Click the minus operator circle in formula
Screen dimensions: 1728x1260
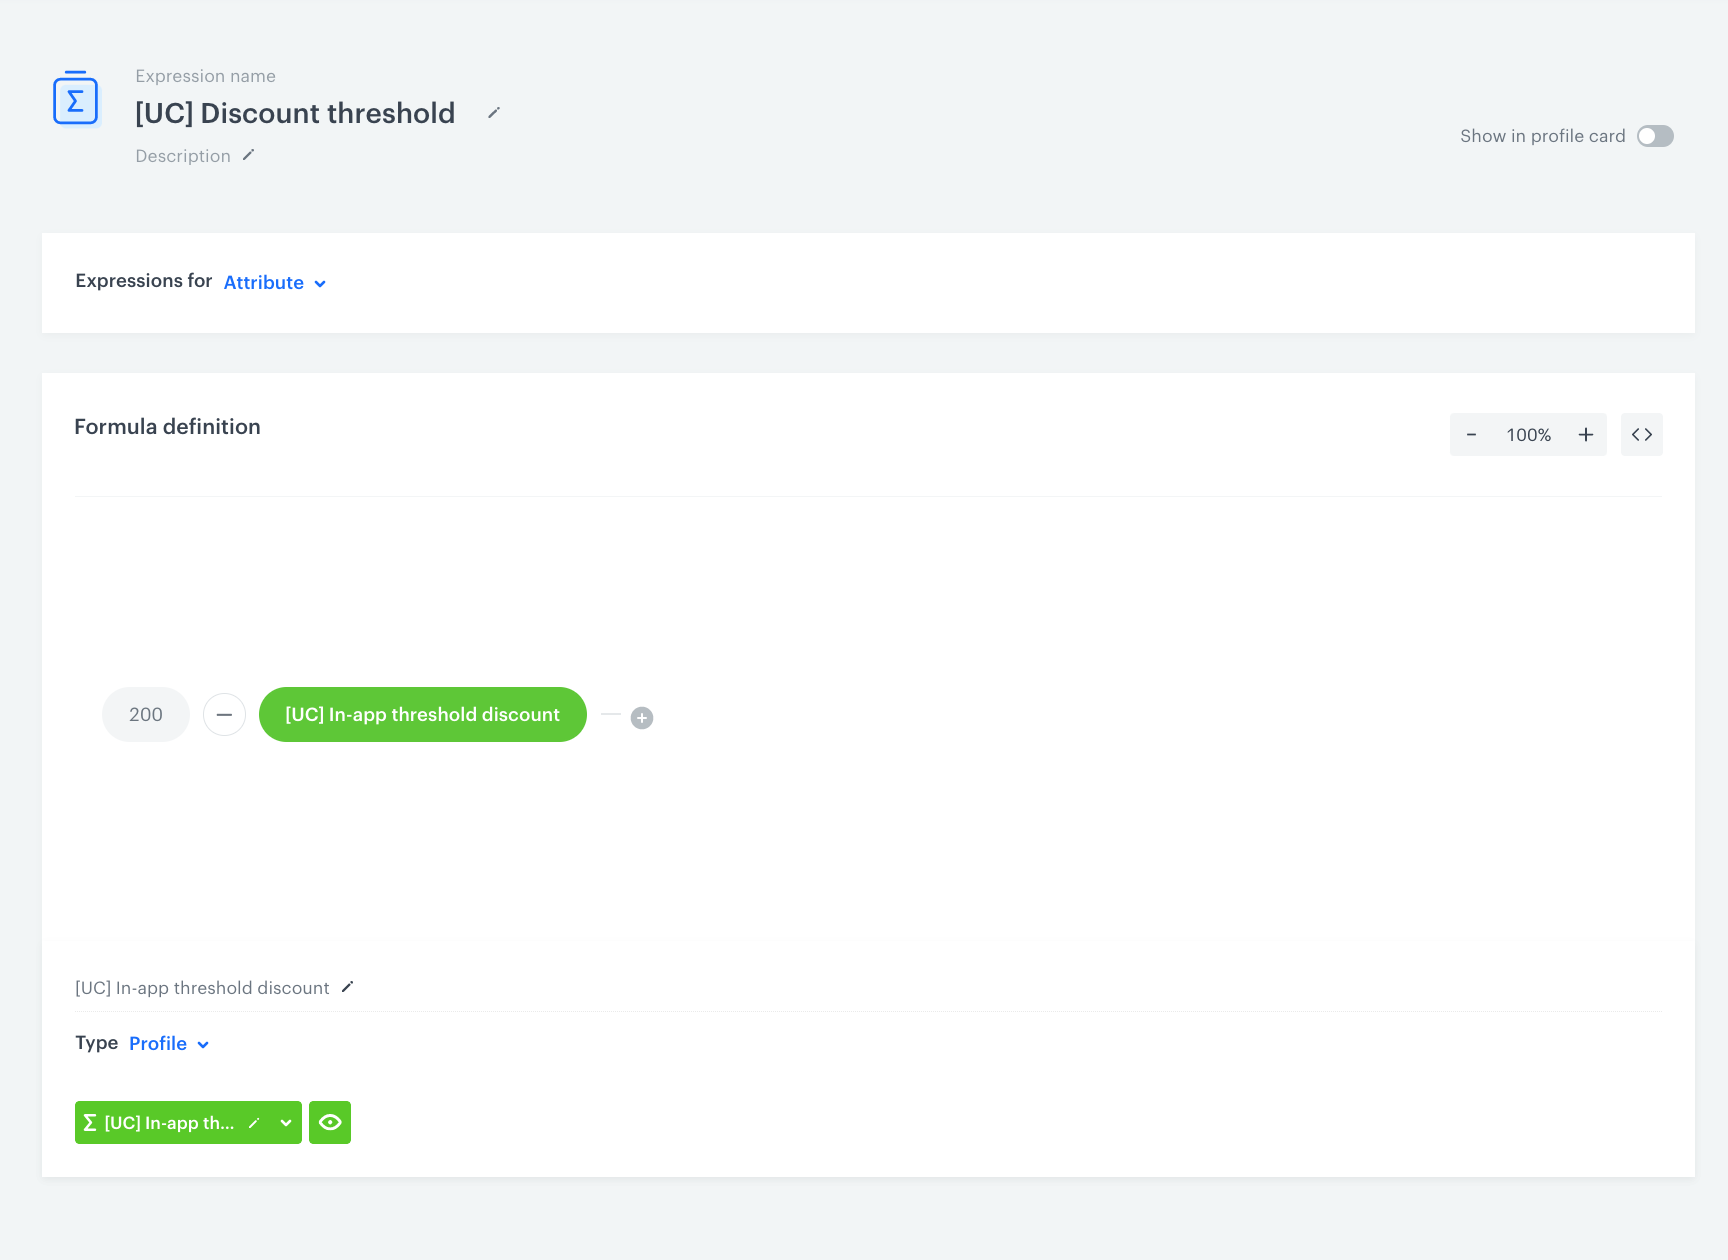coord(224,715)
